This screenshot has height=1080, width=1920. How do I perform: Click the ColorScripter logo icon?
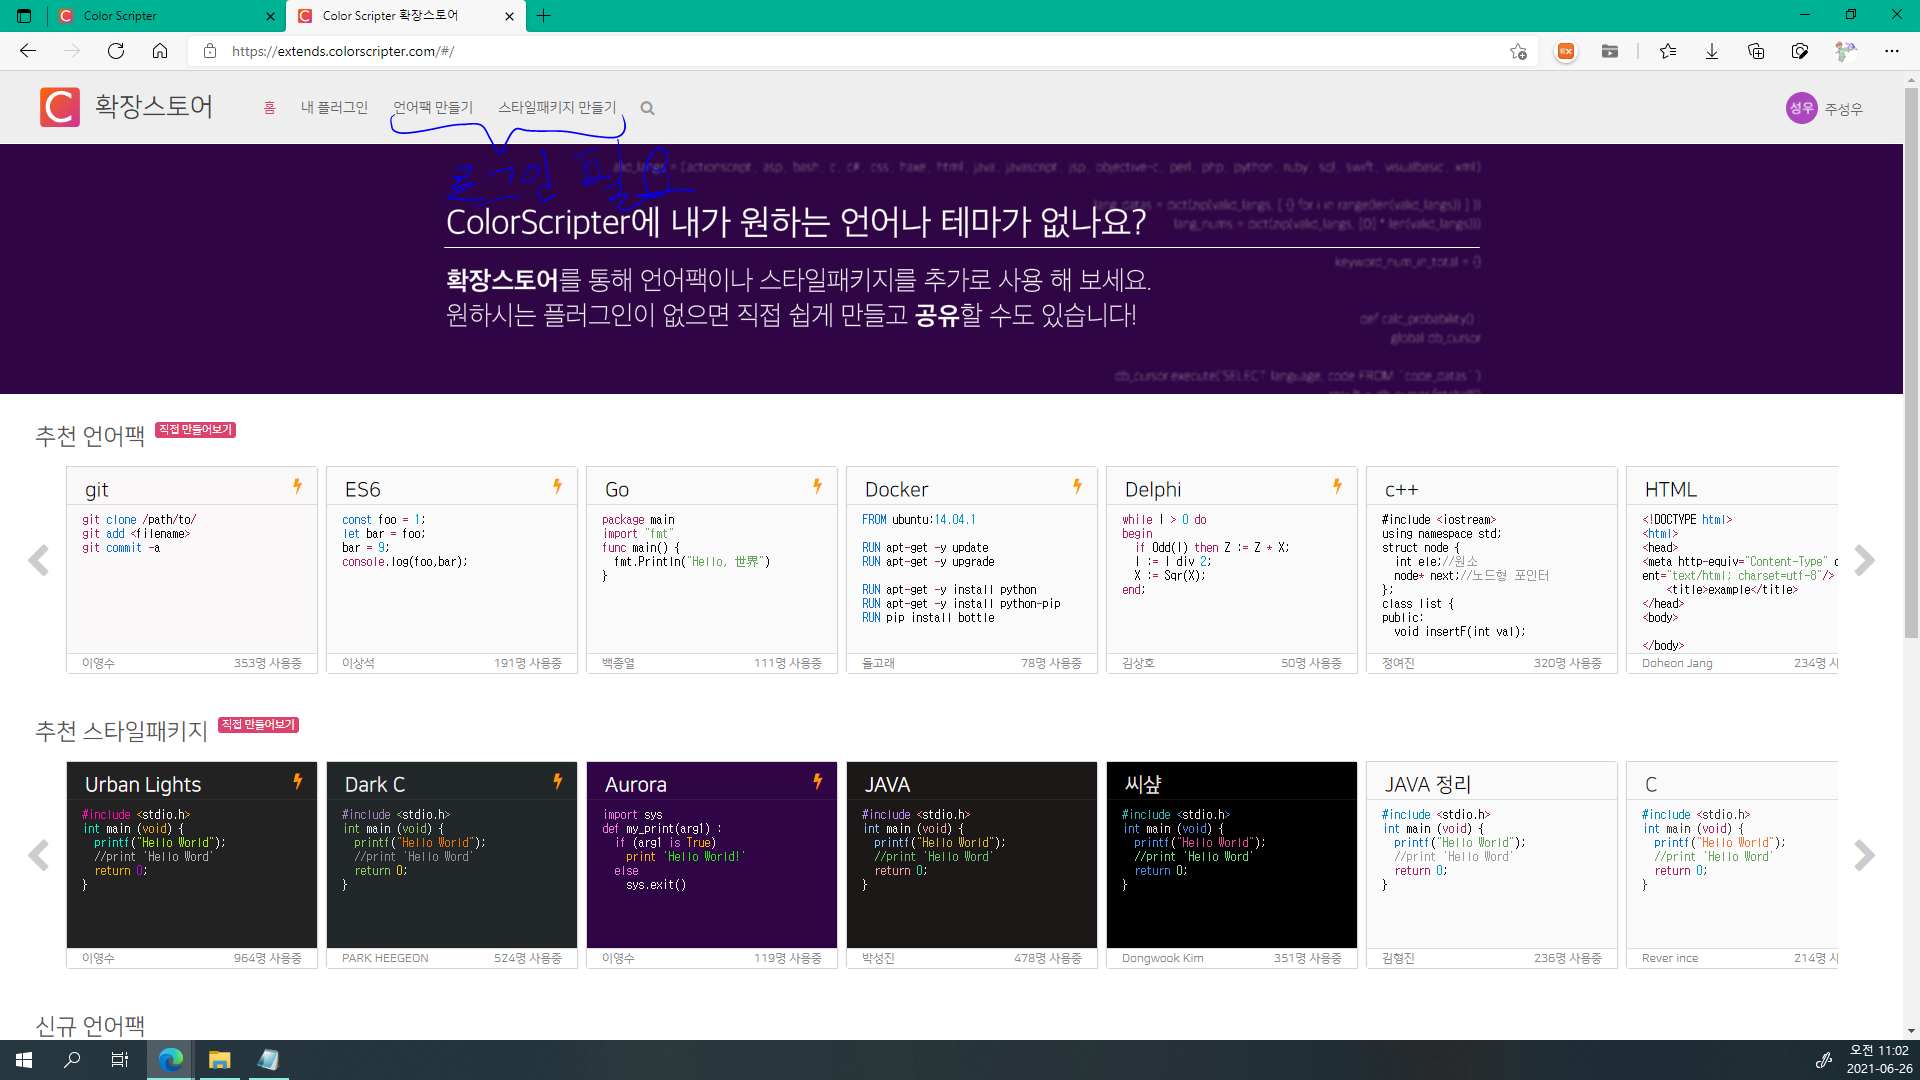point(60,107)
